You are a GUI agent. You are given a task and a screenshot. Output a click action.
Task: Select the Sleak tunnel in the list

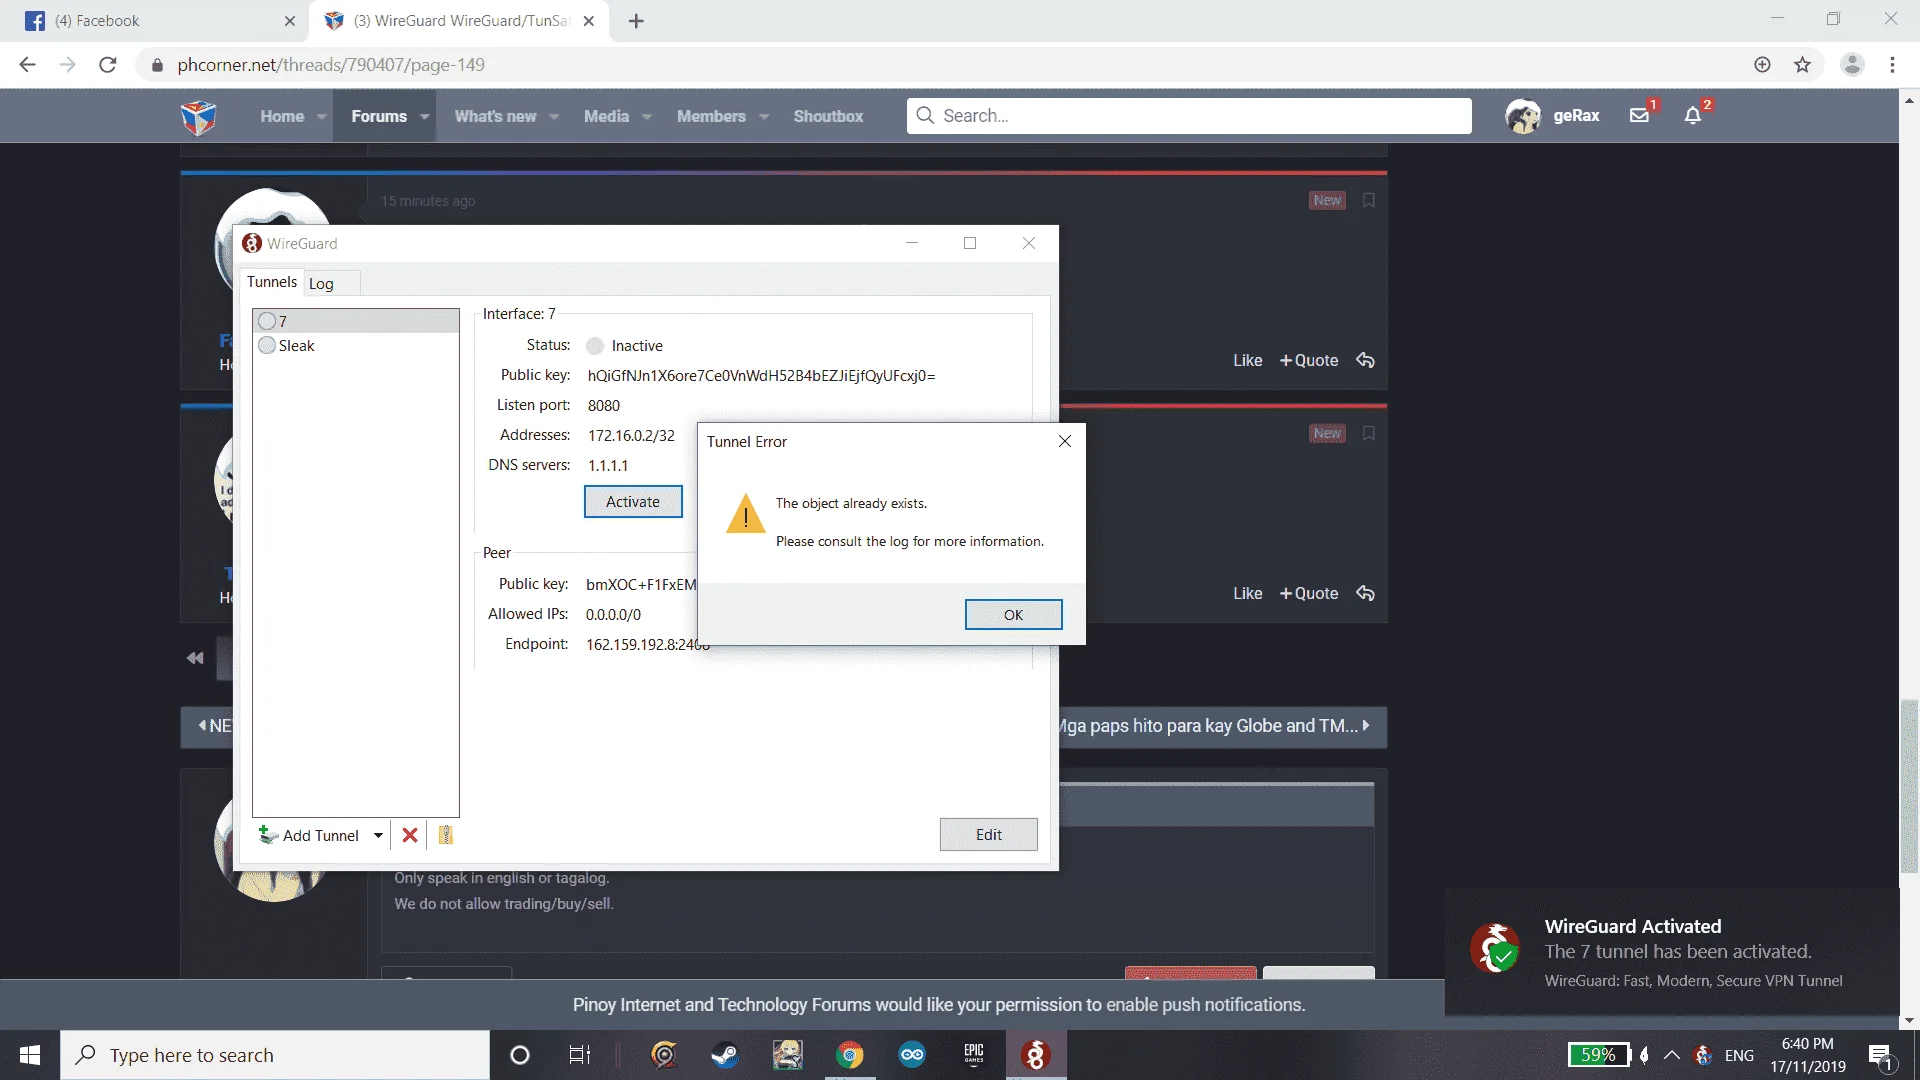point(355,345)
